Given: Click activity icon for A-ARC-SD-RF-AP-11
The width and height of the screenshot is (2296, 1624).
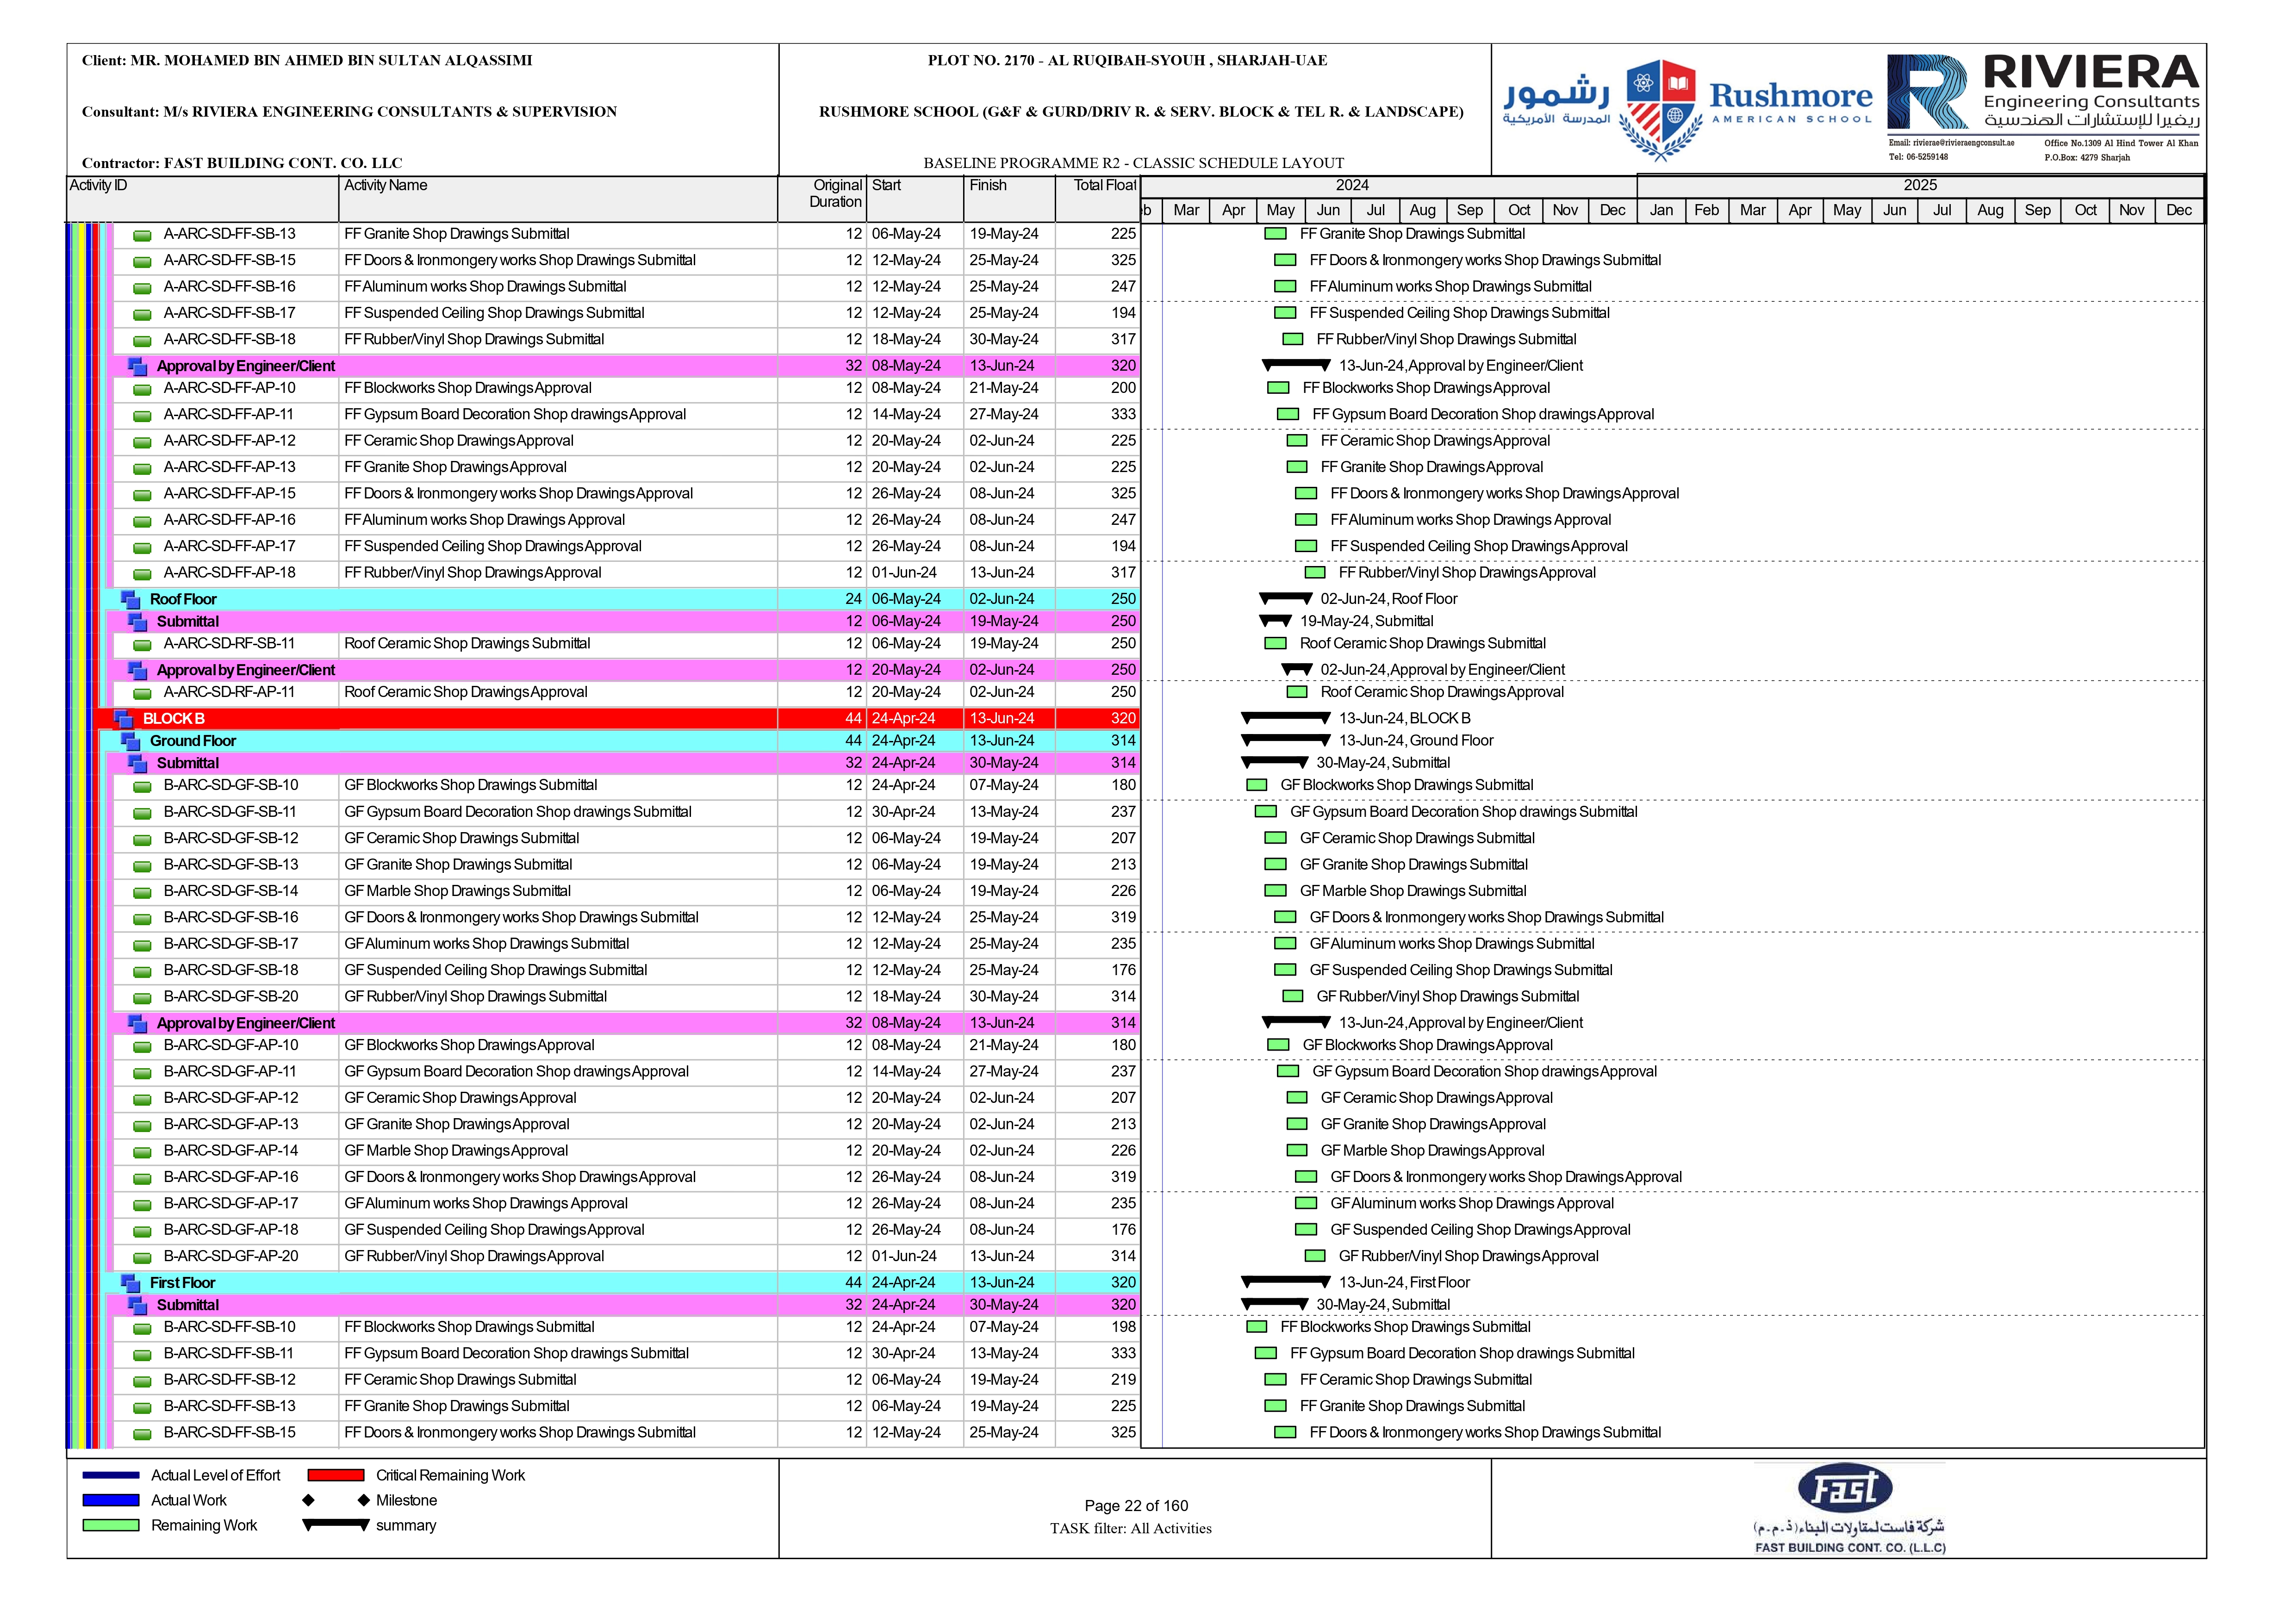Looking at the screenshot, I should 143,694.
